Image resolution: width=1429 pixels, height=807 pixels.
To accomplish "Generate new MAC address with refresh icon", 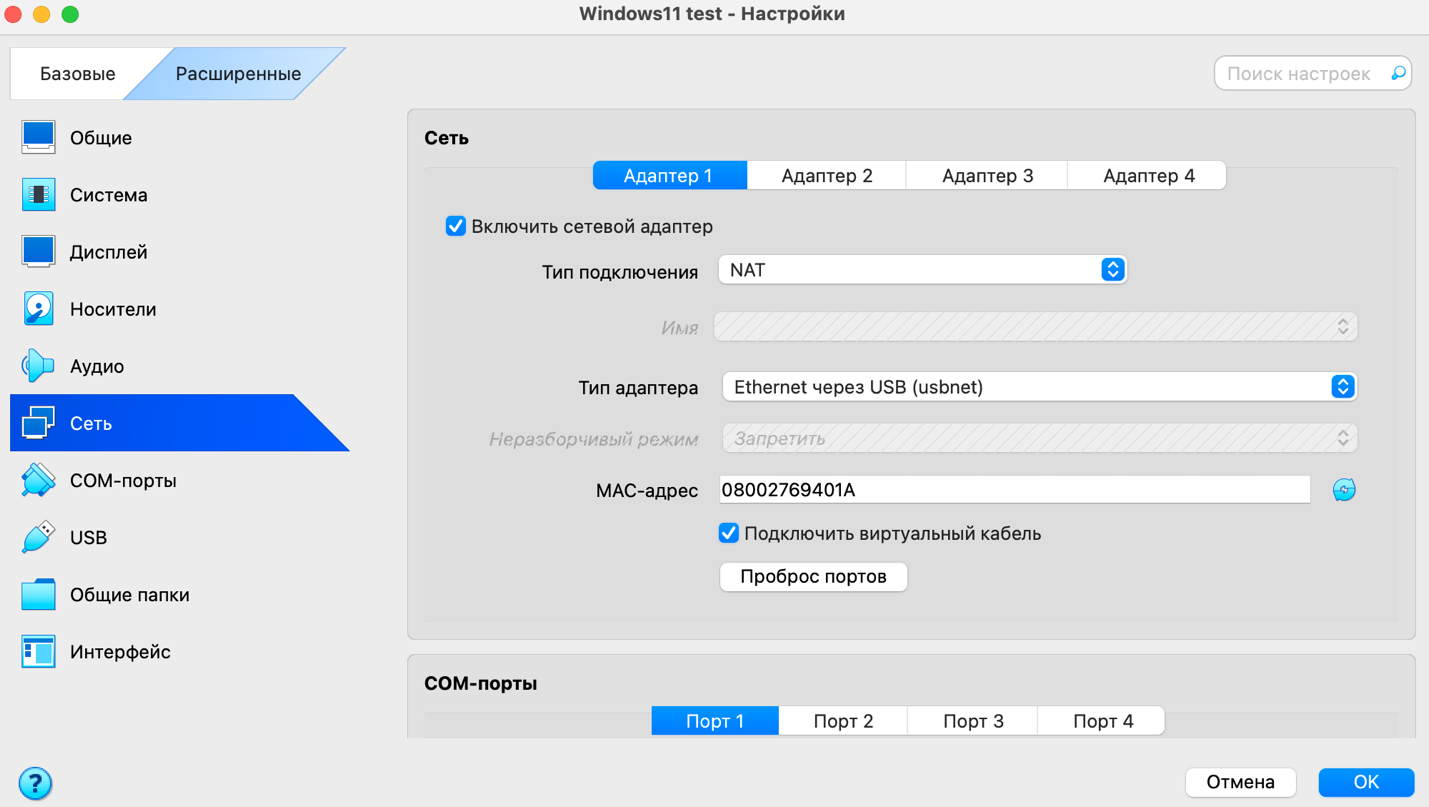I will [x=1344, y=490].
